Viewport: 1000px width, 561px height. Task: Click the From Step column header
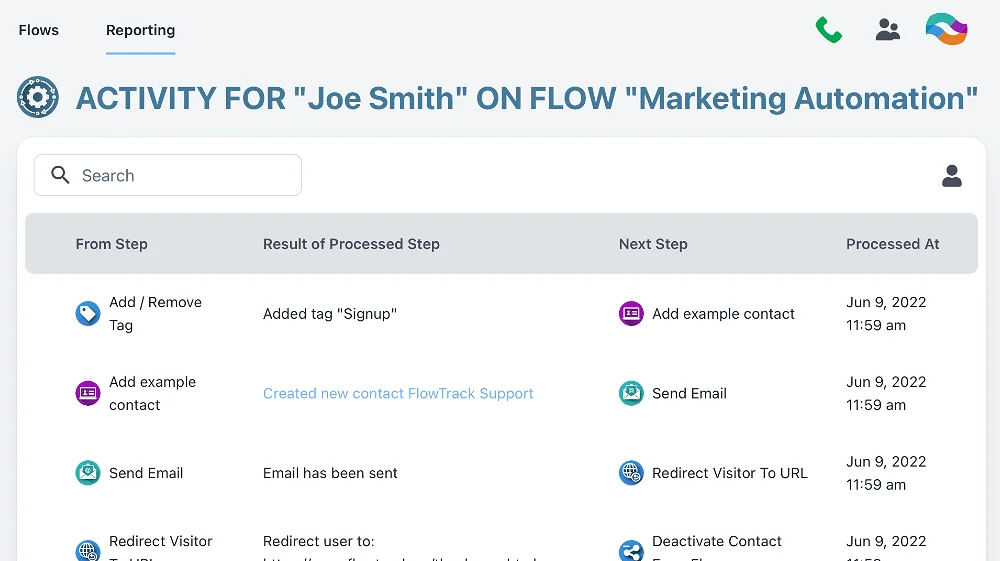(x=111, y=244)
